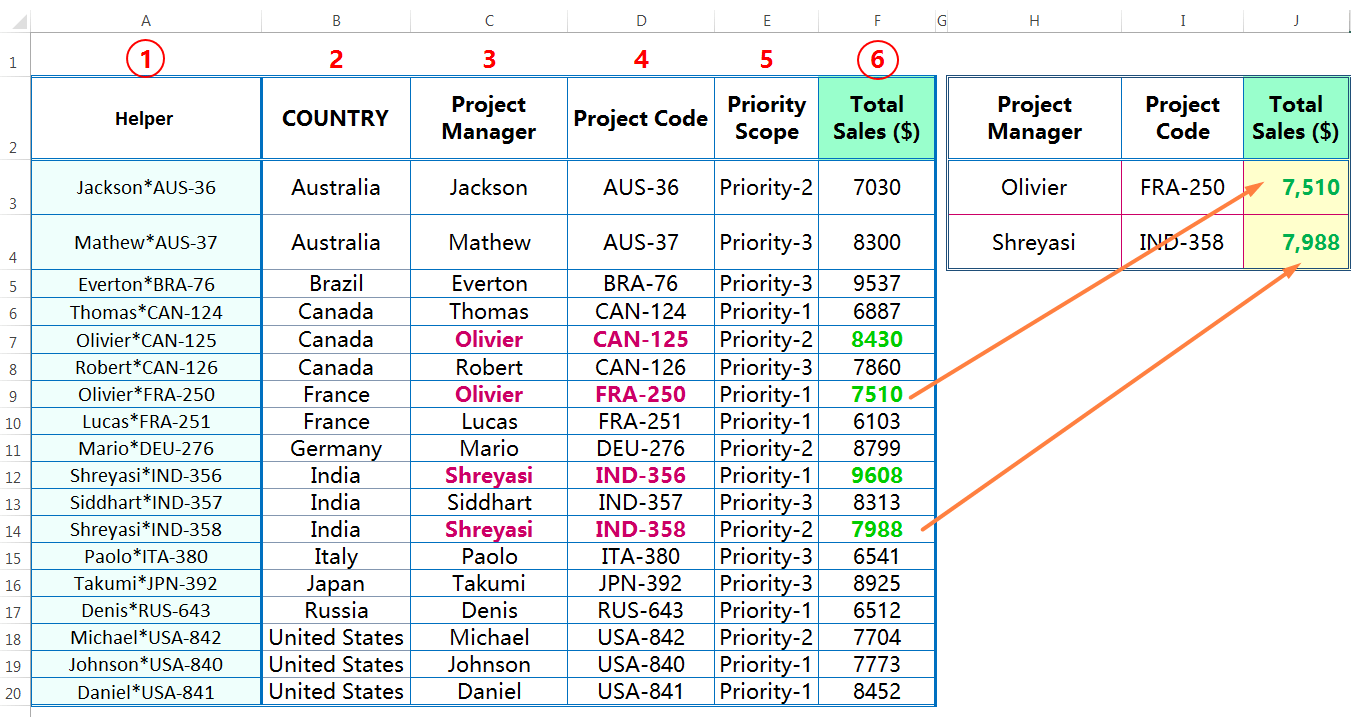Select cell Mathew*AUS-37
The height and width of the screenshot is (717, 1351).
click(x=146, y=242)
